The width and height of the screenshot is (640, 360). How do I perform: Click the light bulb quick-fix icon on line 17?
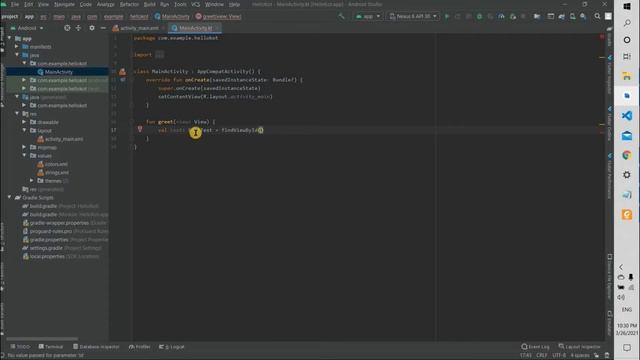[x=140, y=129]
